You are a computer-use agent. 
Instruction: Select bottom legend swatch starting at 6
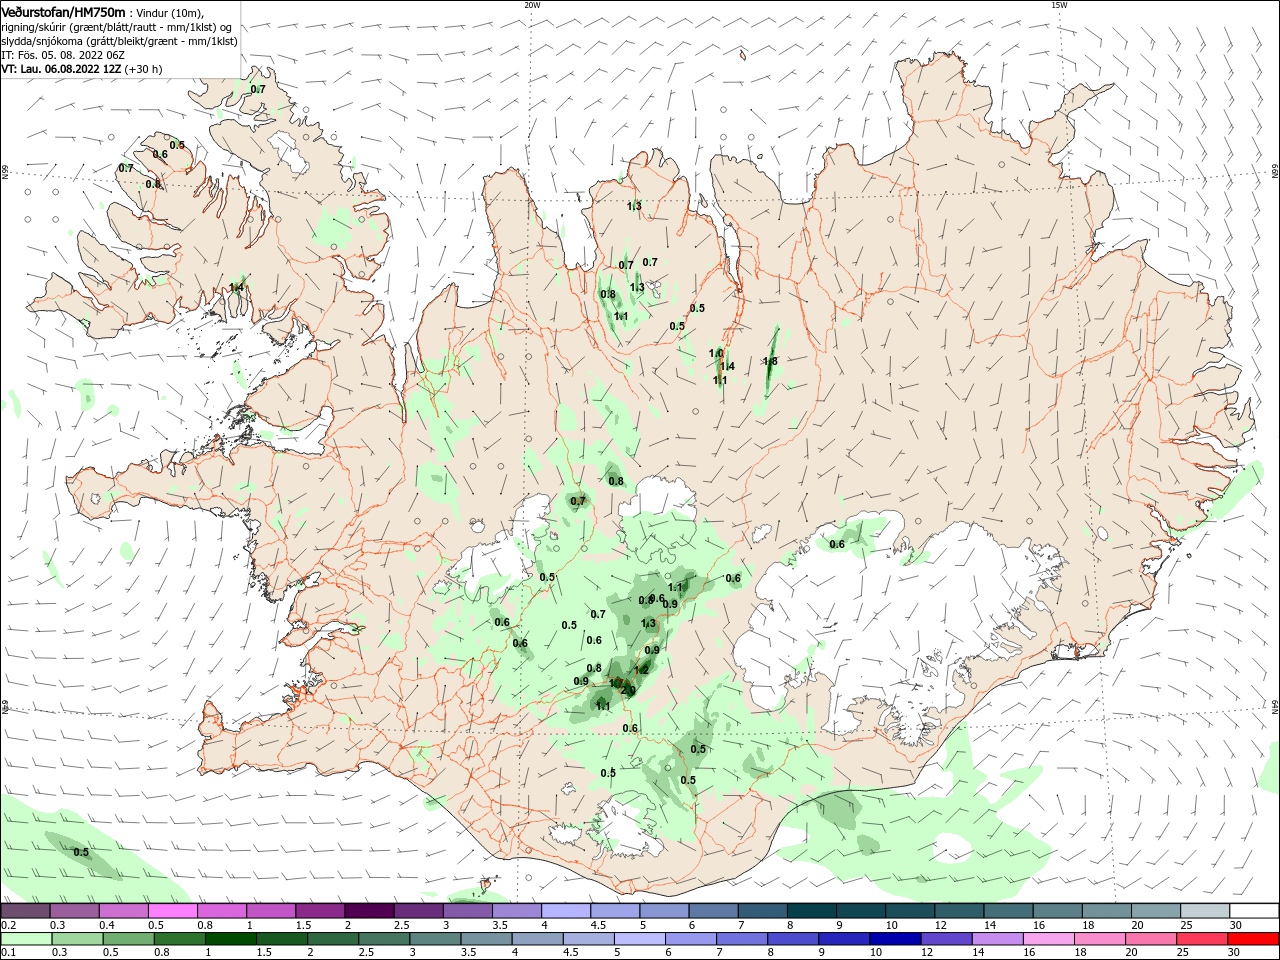[691, 939]
